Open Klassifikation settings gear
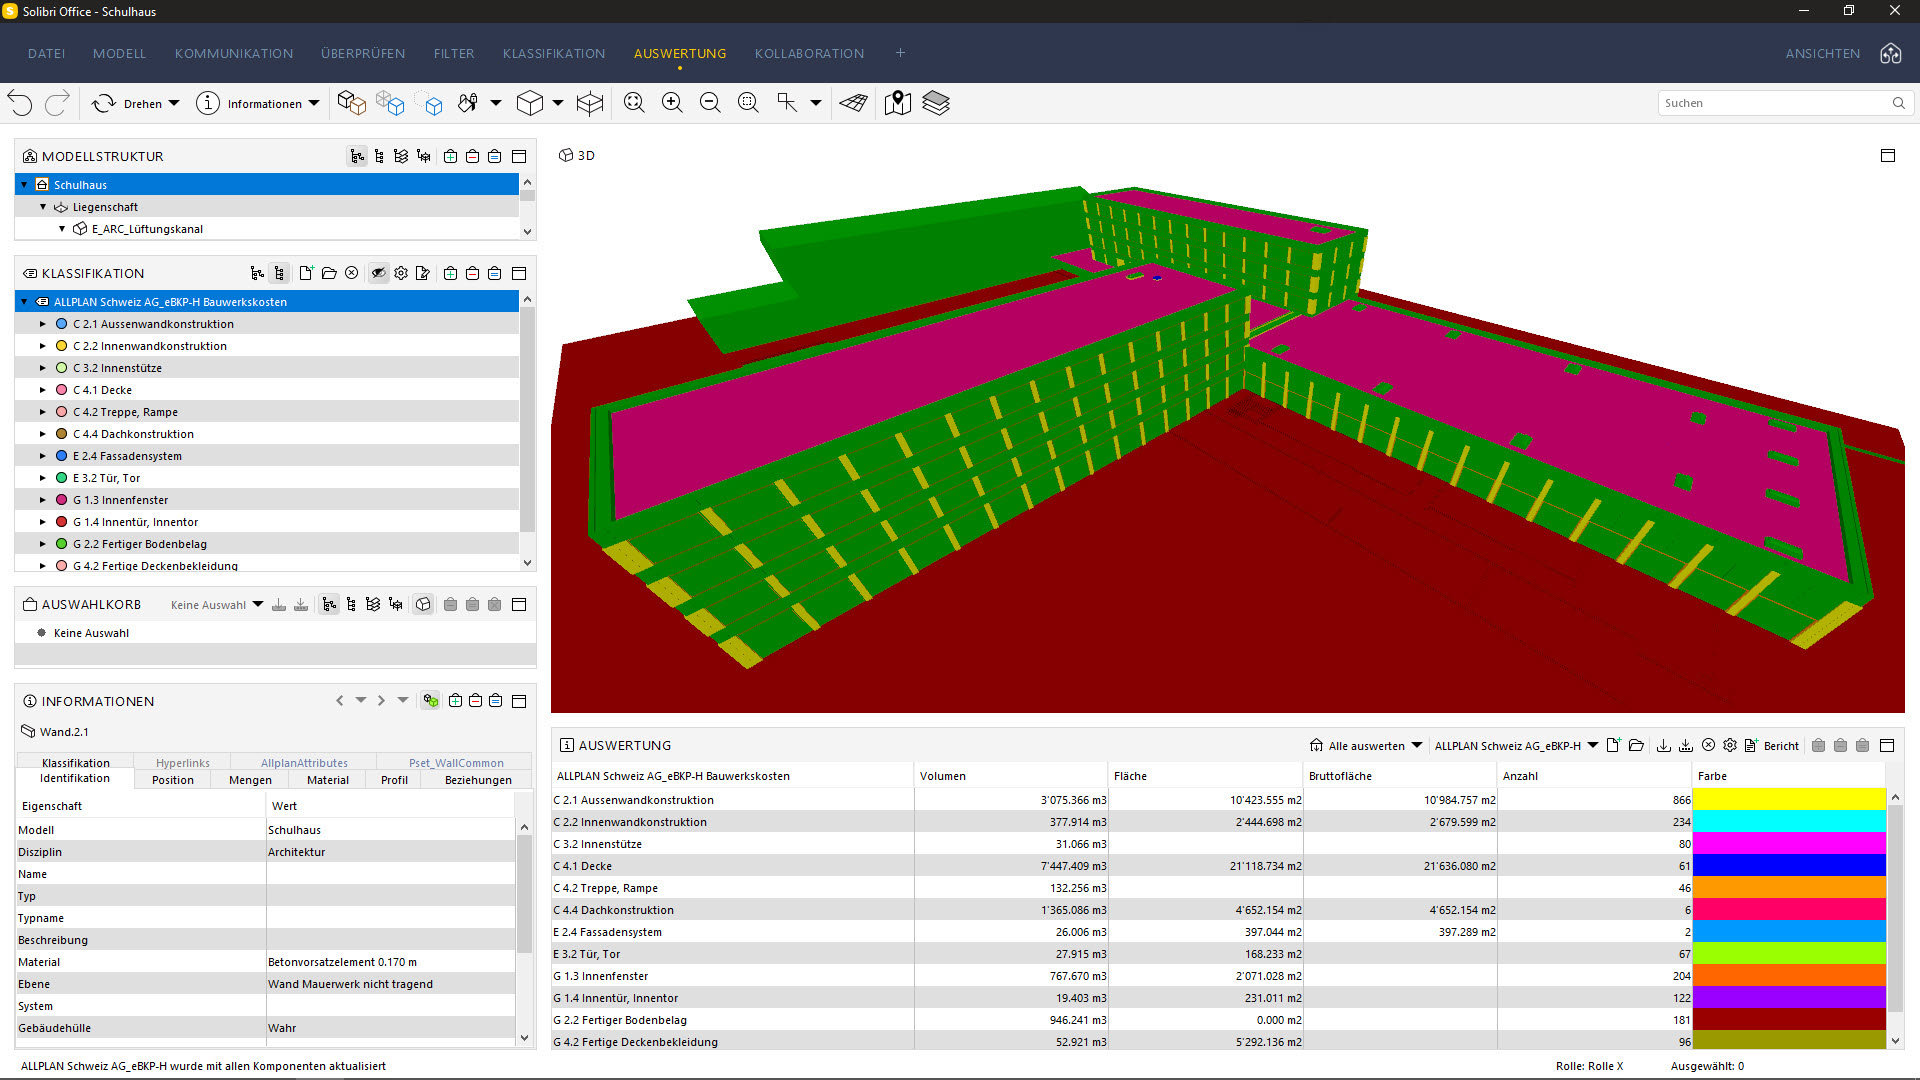The image size is (1920, 1080). pos(401,273)
